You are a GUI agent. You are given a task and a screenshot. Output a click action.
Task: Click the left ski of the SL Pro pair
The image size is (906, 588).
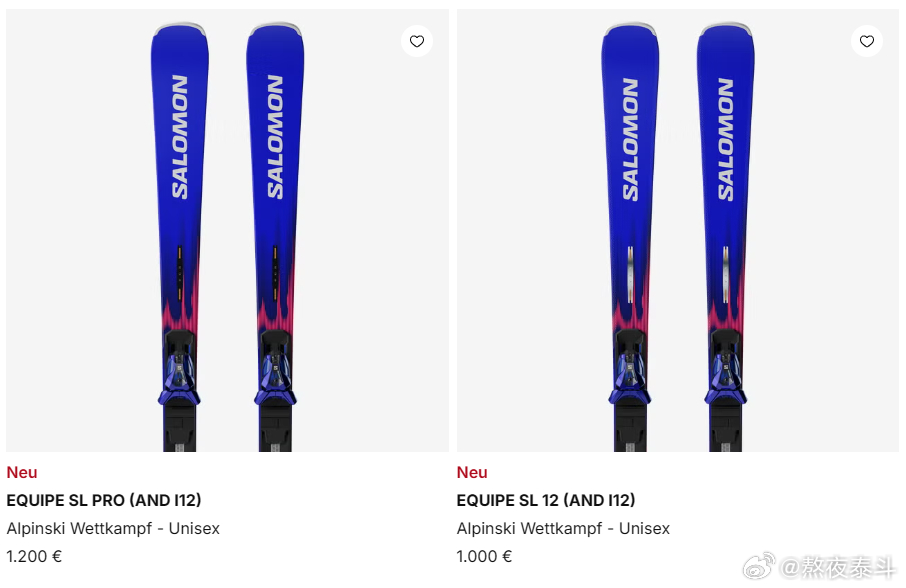click(x=180, y=237)
